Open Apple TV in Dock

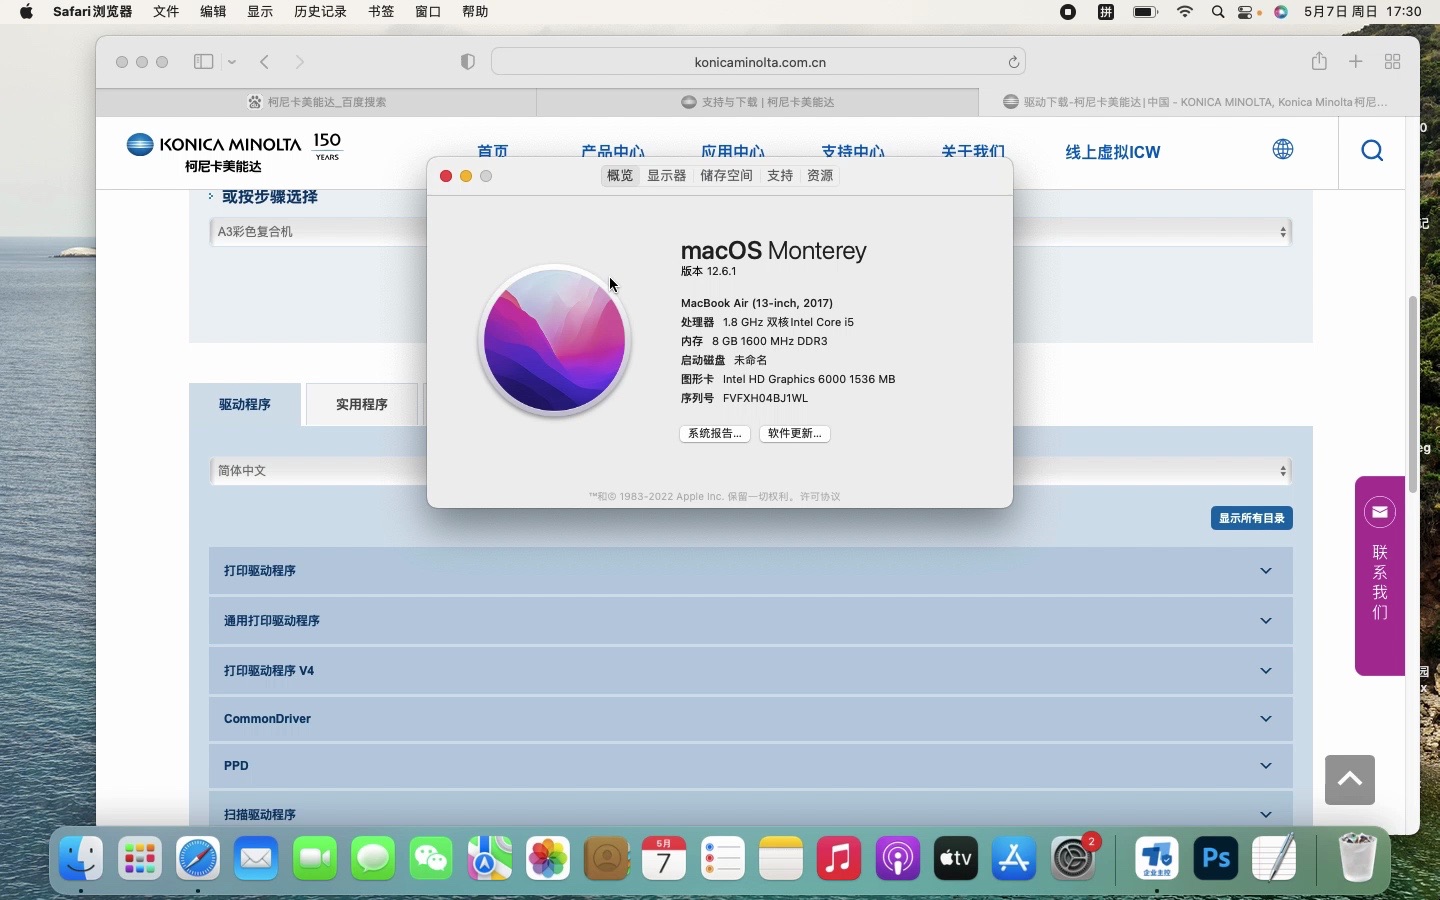coord(956,858)
